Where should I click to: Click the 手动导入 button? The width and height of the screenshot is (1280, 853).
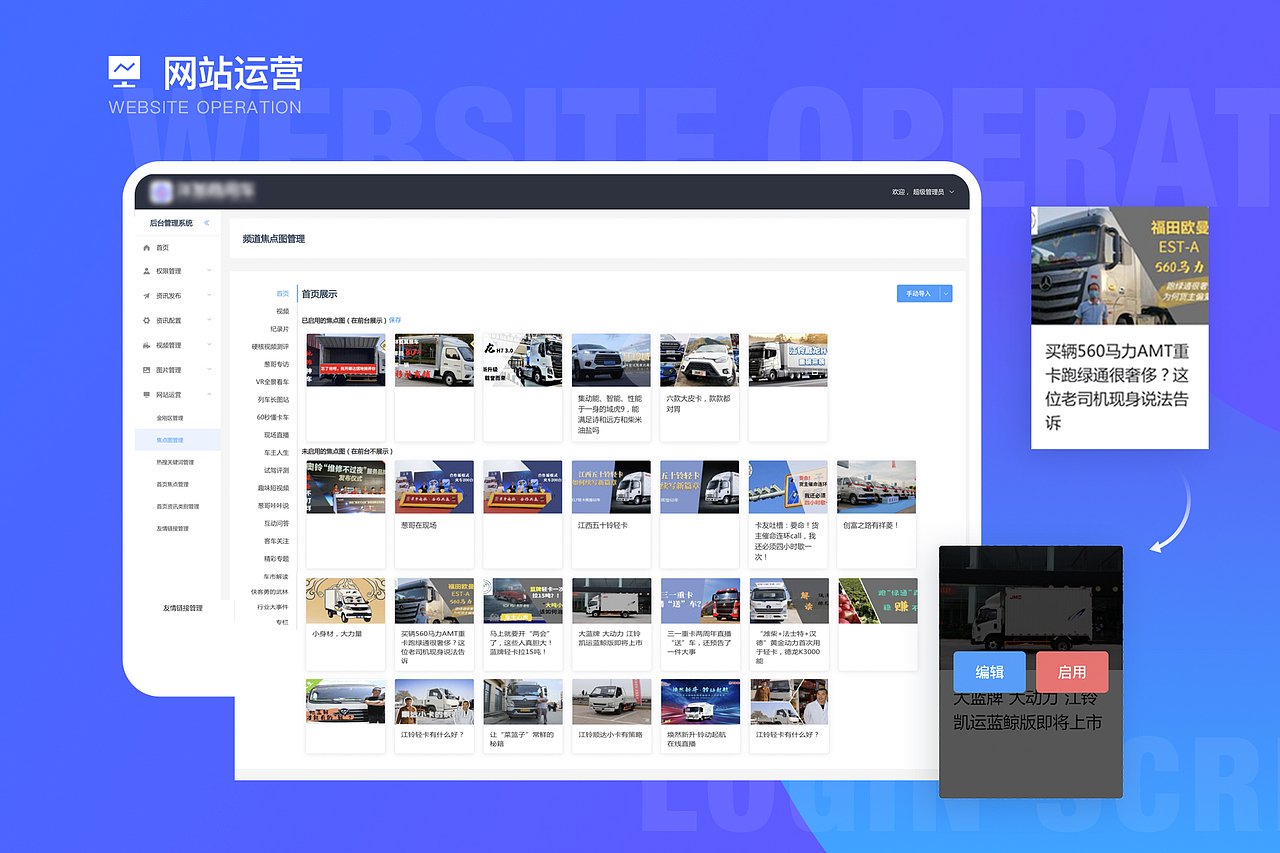918,294
